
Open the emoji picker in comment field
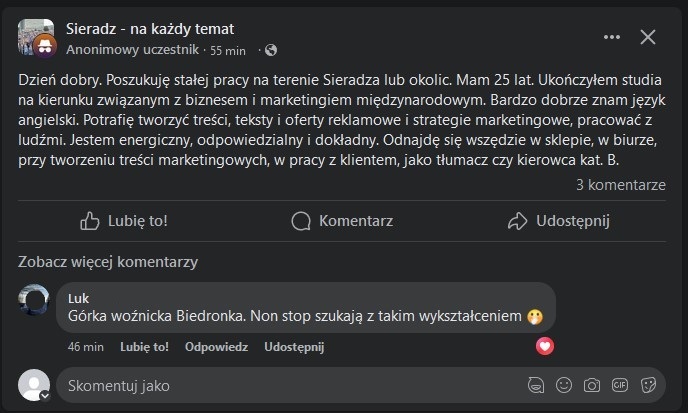564,385
